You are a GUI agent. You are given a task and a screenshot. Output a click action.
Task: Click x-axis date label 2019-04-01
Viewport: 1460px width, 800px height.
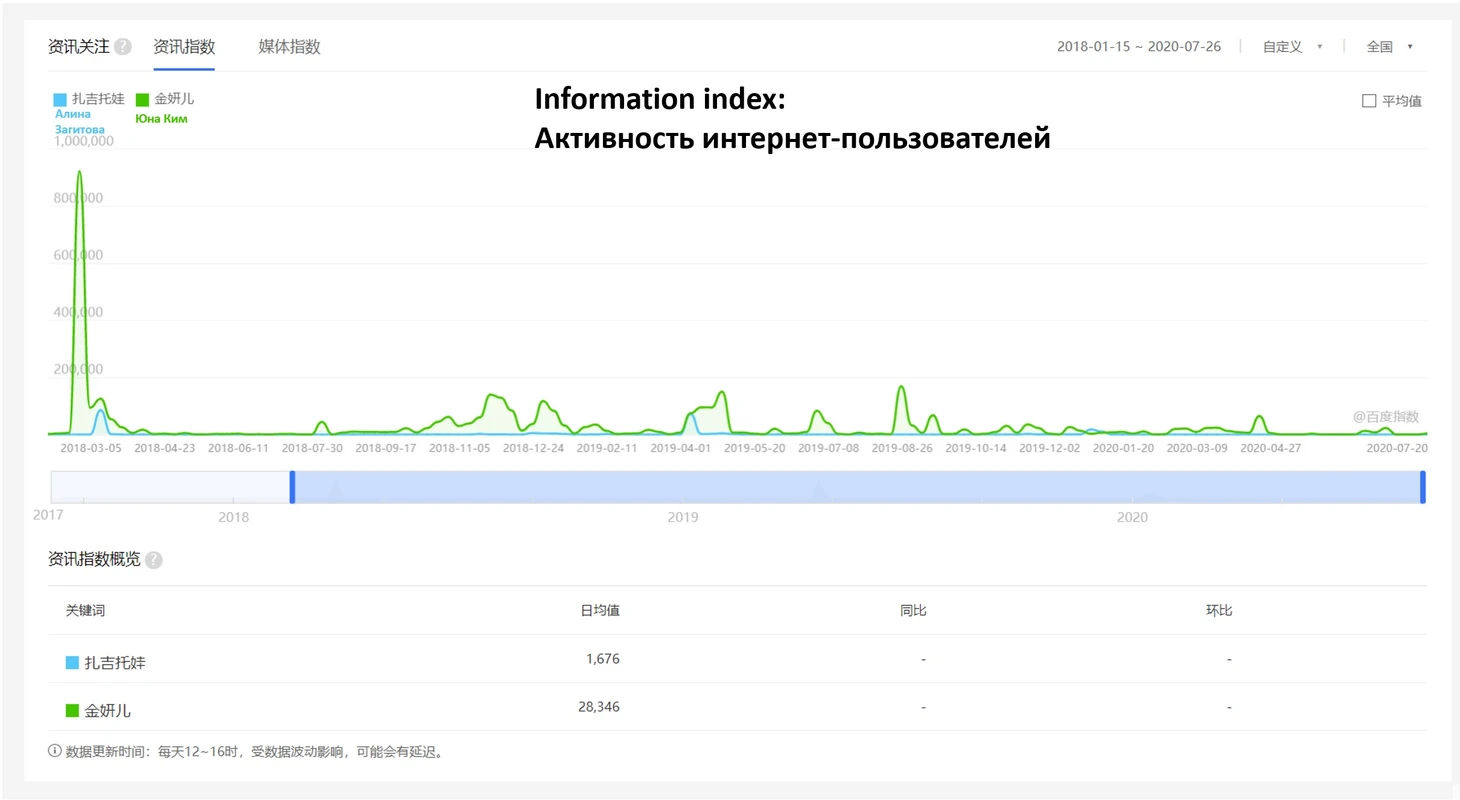681,448
